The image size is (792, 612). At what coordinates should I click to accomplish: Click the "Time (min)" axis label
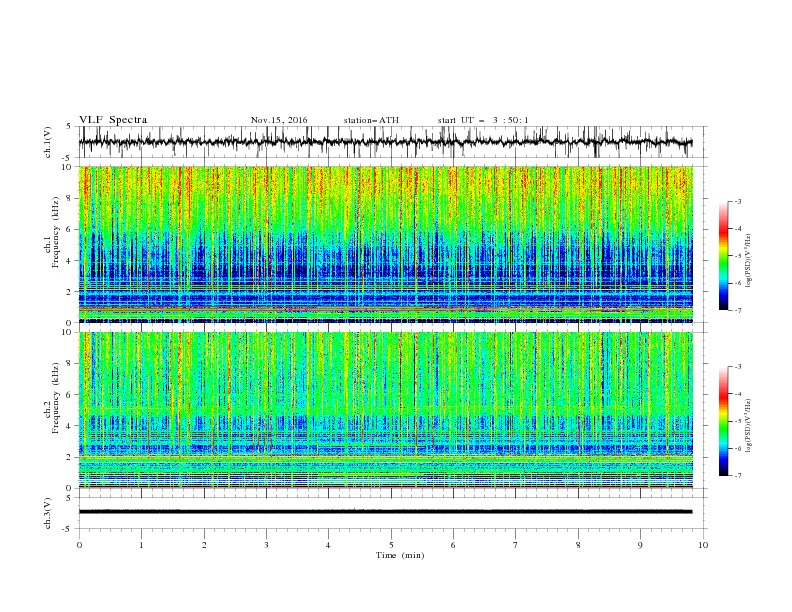pyautogui.click(x=400, y=555)
